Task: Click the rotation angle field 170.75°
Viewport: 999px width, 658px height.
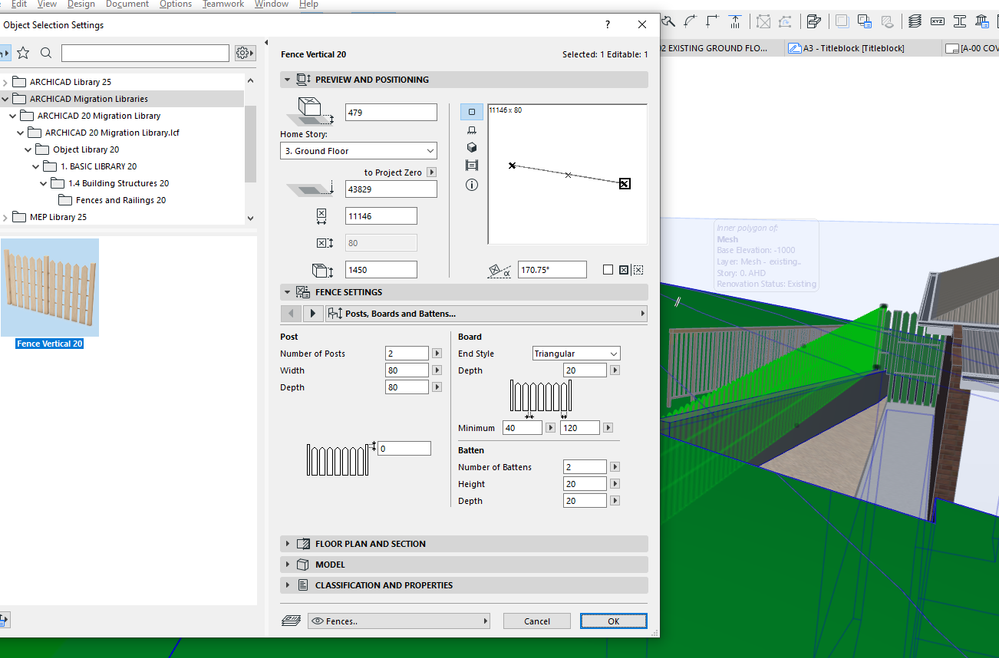Action: (x=552, y=270)
